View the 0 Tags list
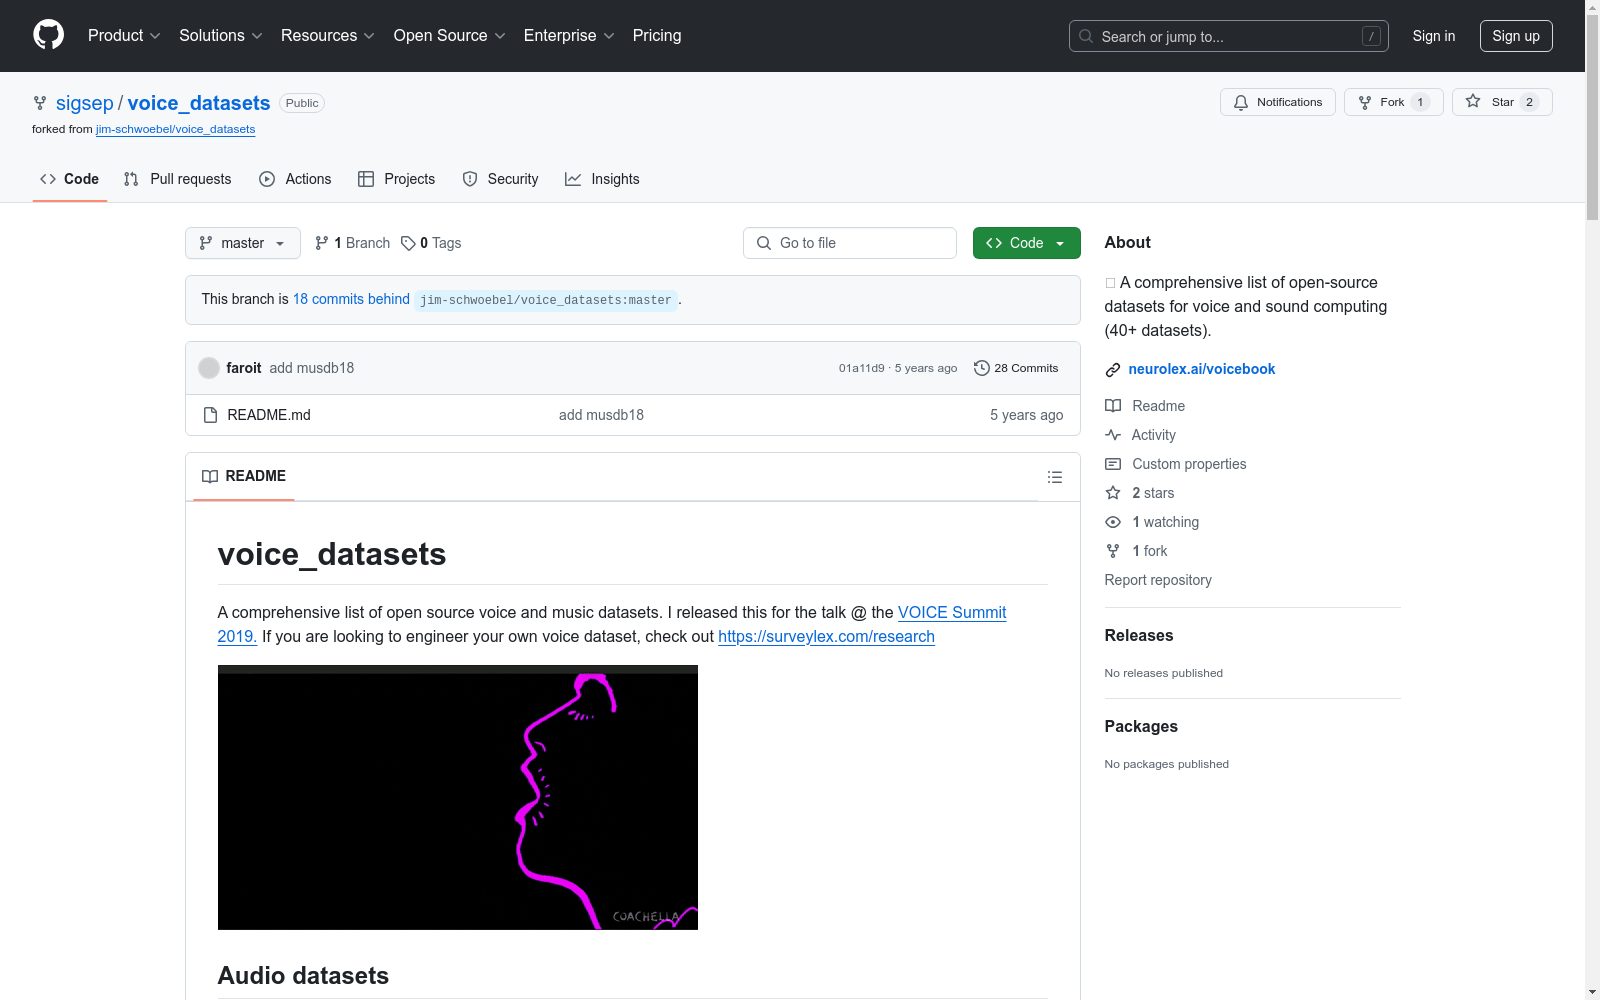Viewport: 1600px width, 1000px height. click(x=431, y=243)
